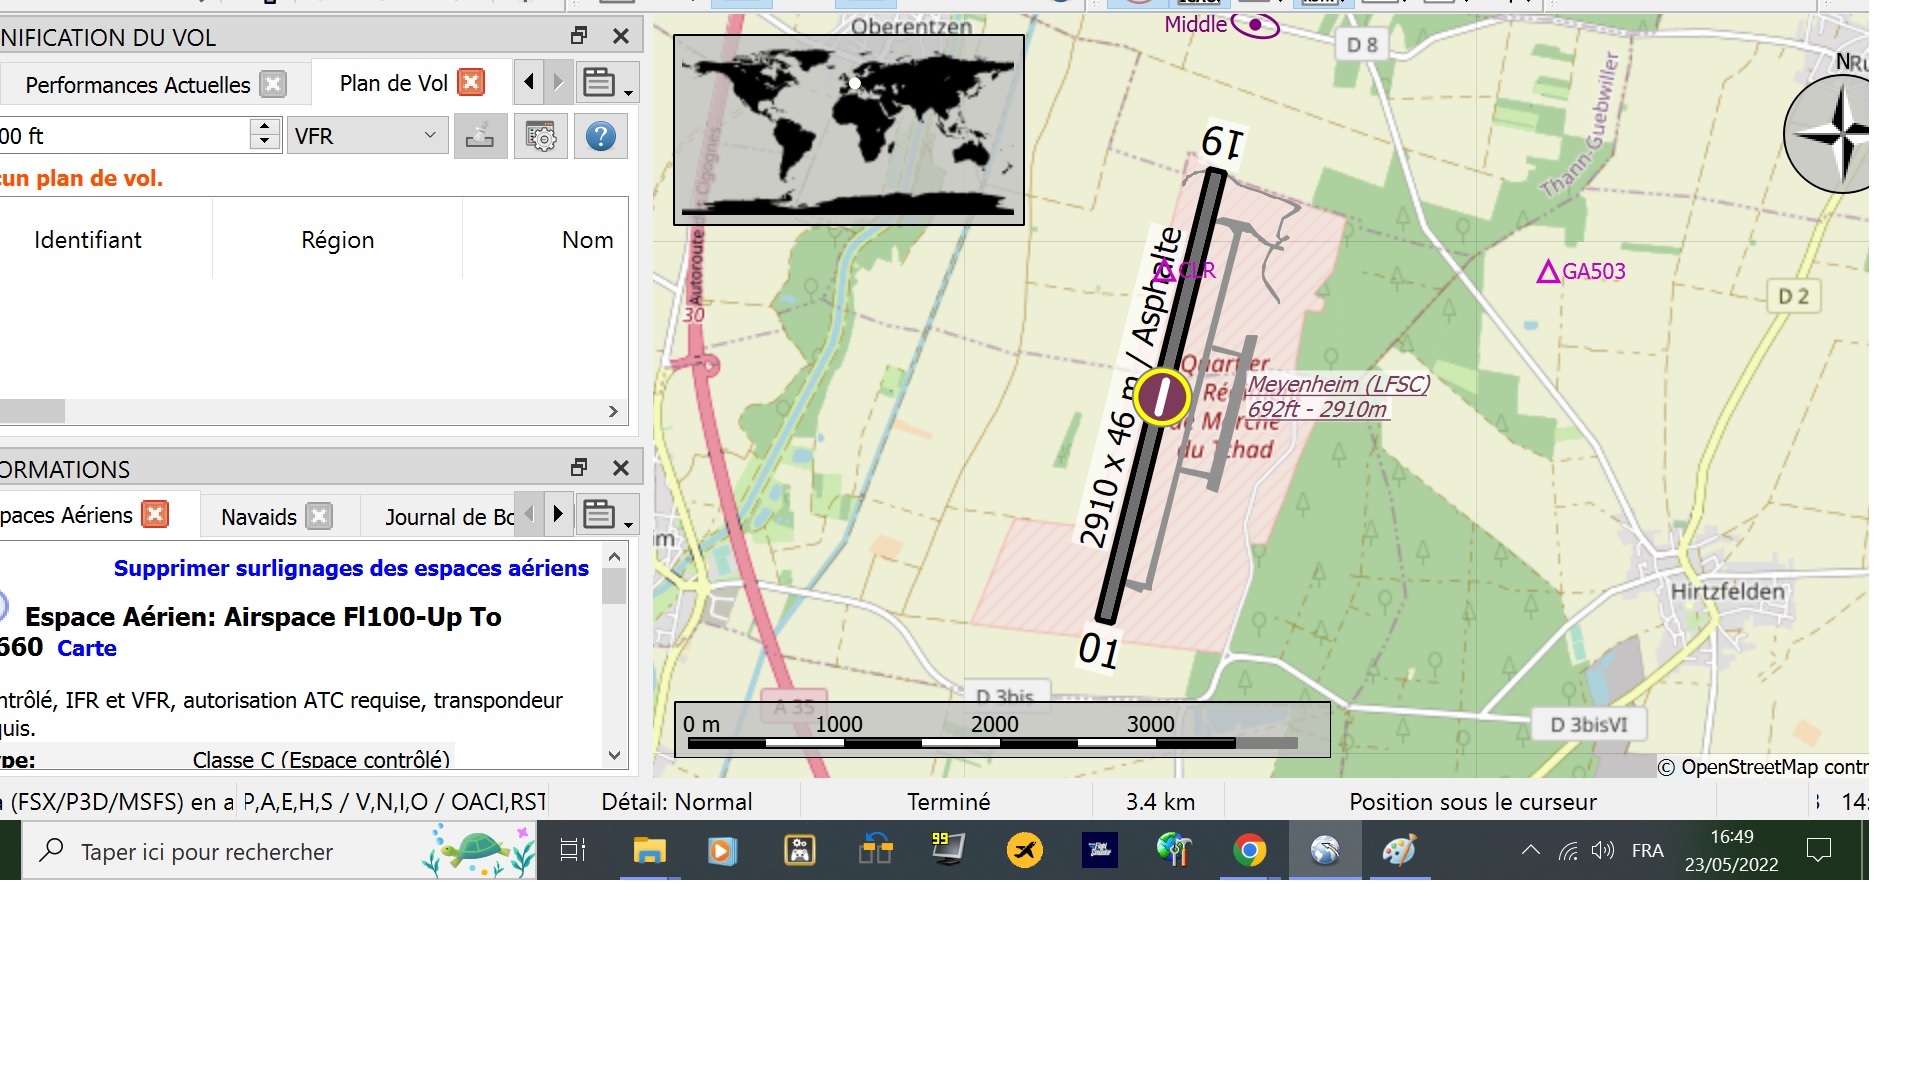The width and height of the screenshot is (1920, 1080).
Task: Click the Carte link for the airspace
Action: (x=87, y=648)
